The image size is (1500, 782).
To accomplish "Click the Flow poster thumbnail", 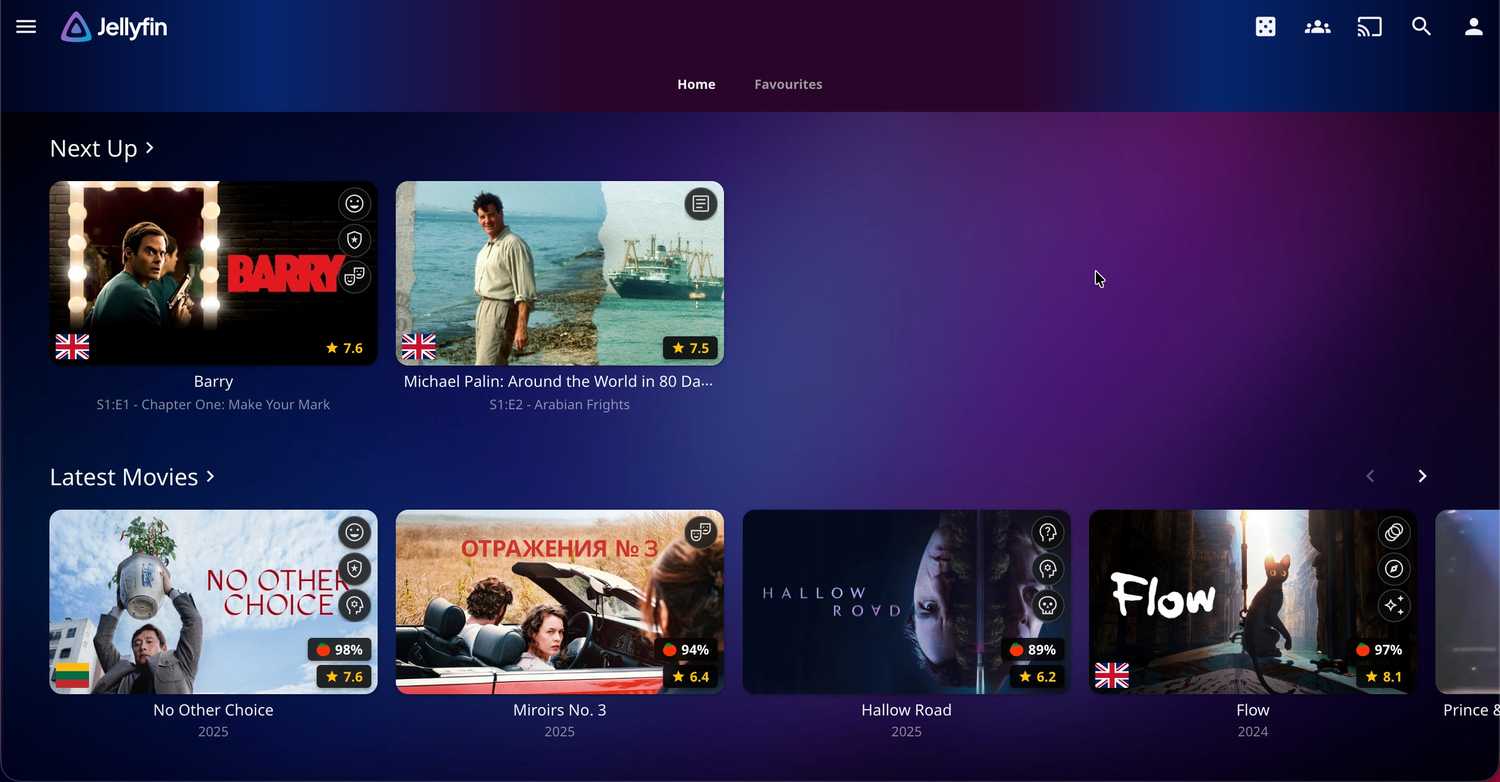I will [x=1252, y=602].
